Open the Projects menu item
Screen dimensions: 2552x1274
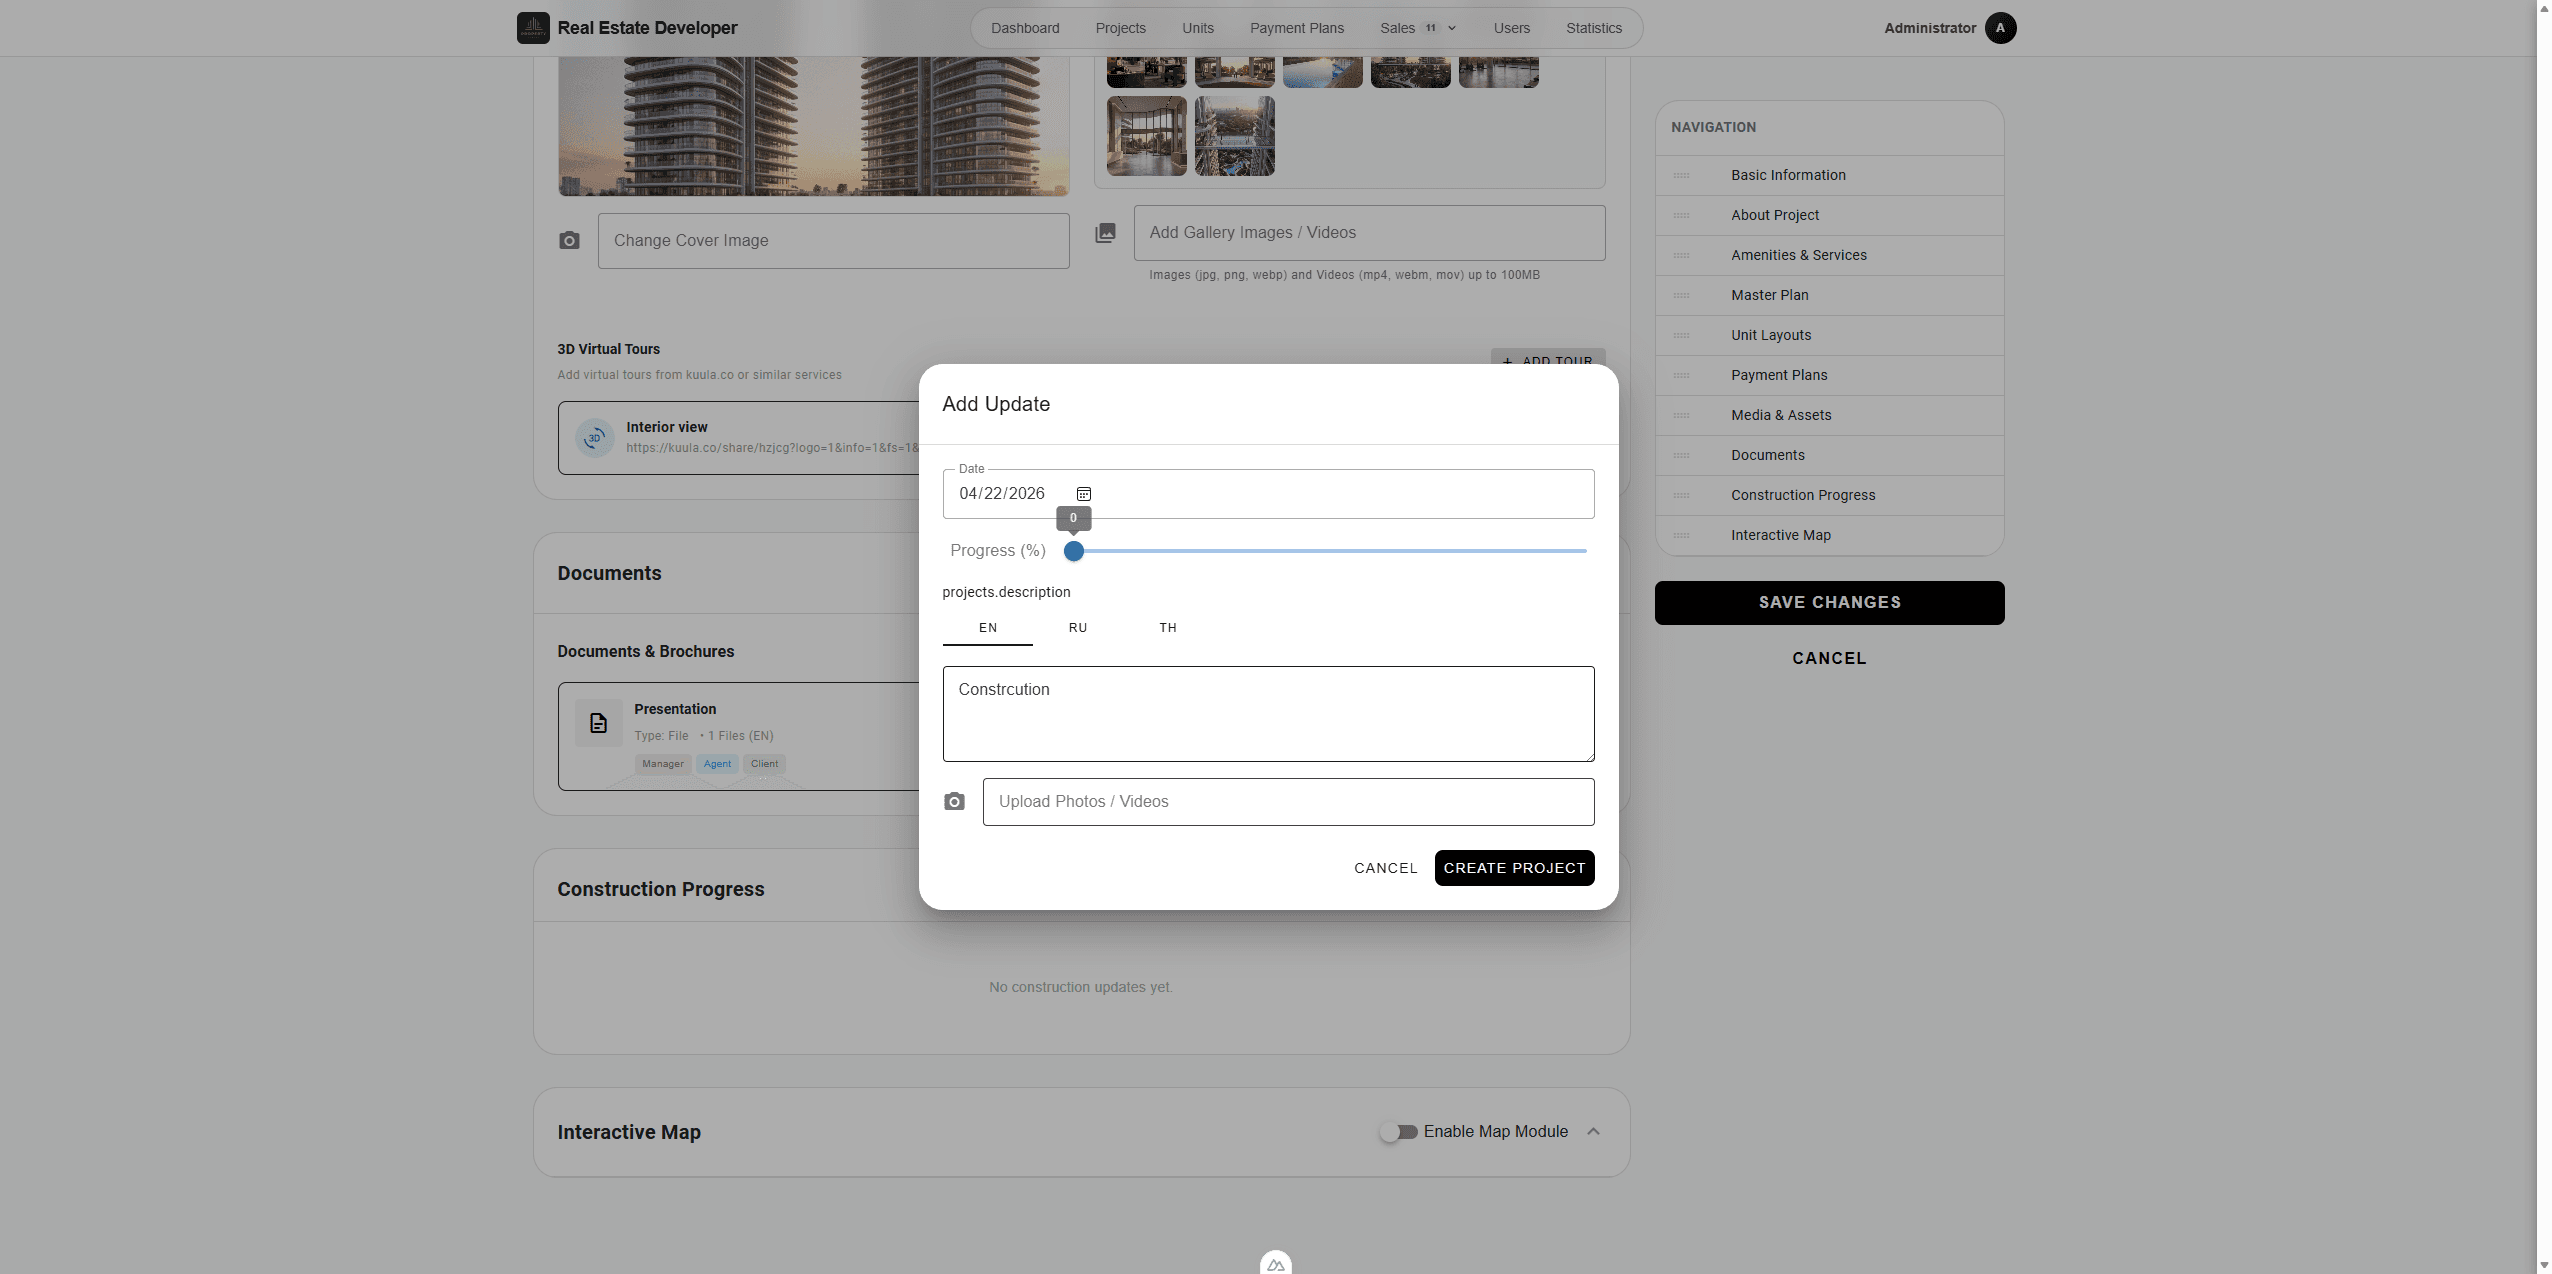point(1120,28)
